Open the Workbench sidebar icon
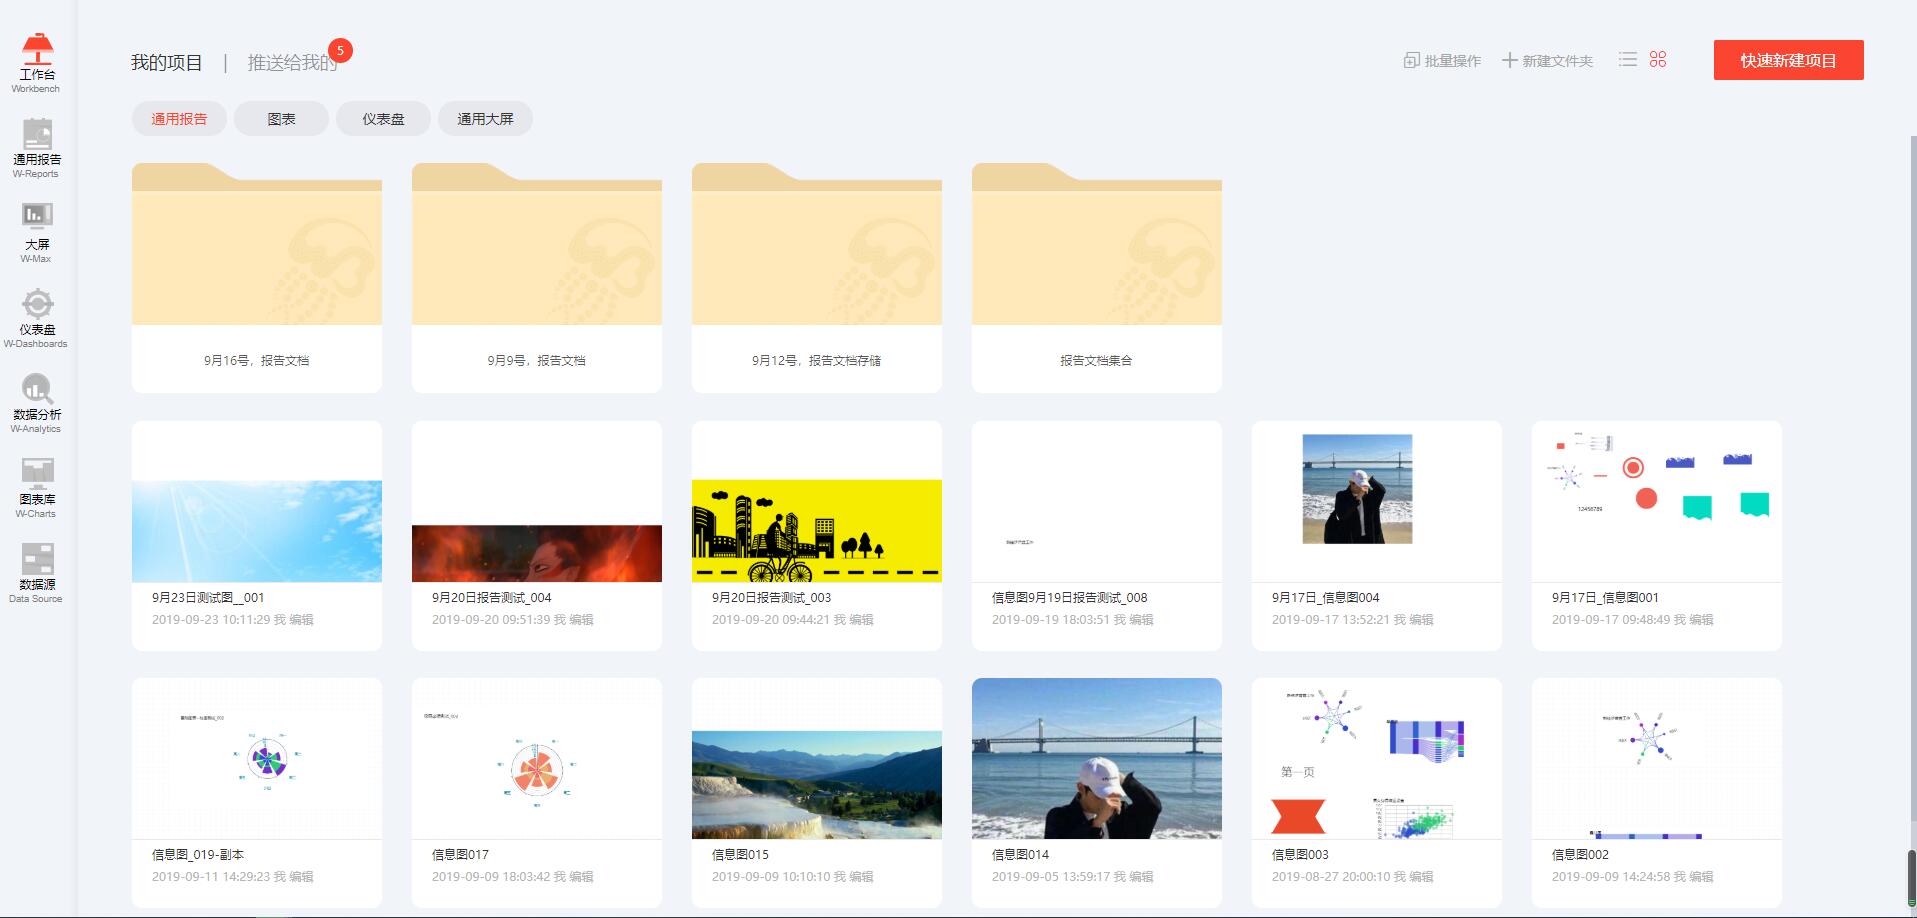This screenshot has width=1917, height=918. [x=37, y=62]
